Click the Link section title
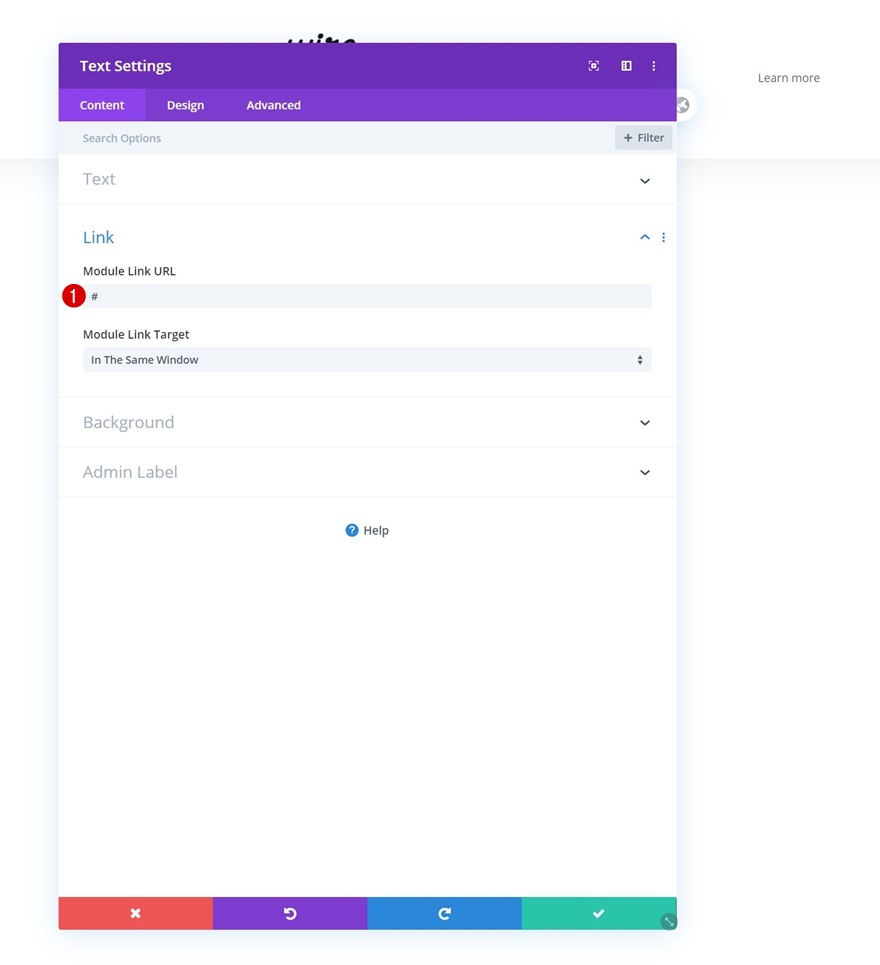The height and width of the screenshot is (965, 880). tap(98, 238)
